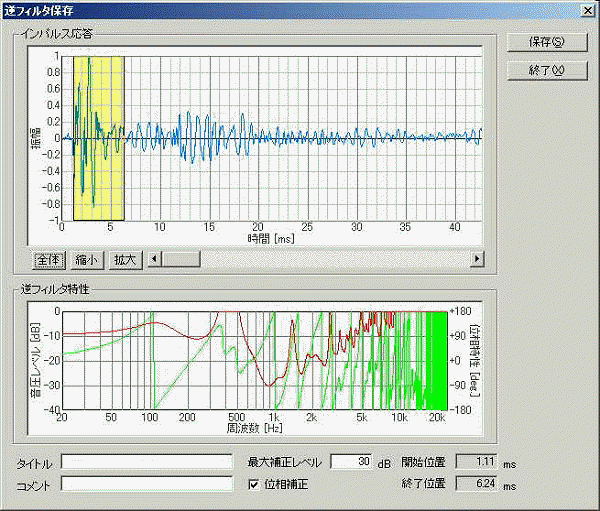Click the 位相補正 label text

pyautogui.click(x=286, y=484)
